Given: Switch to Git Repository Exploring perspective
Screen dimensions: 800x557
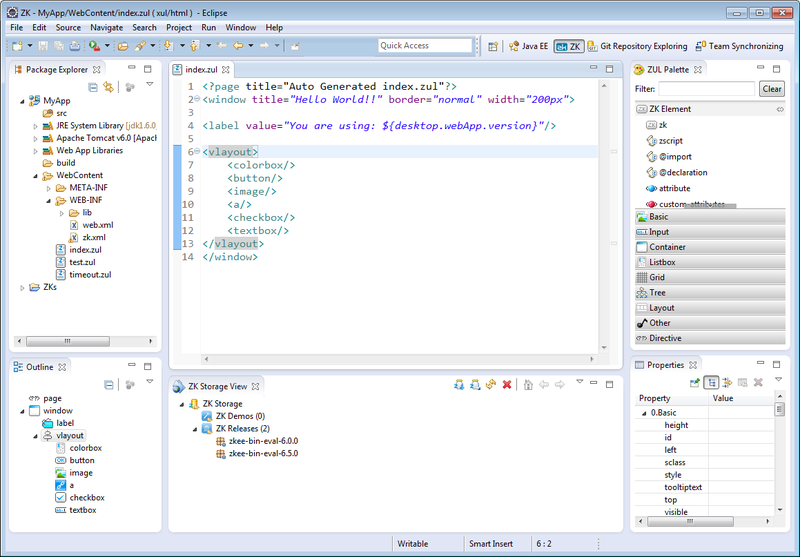Looking at the screenshot, I should (637, 46).
